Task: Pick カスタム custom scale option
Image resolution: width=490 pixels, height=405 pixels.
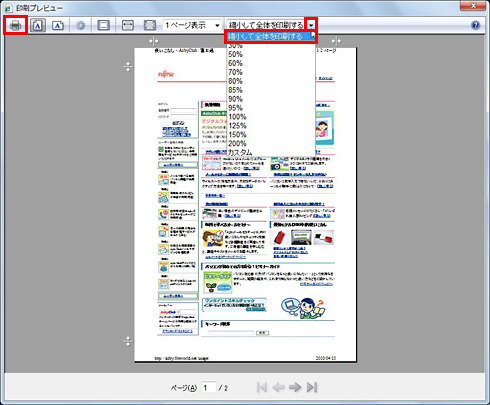Action: [x=240, y=152]
